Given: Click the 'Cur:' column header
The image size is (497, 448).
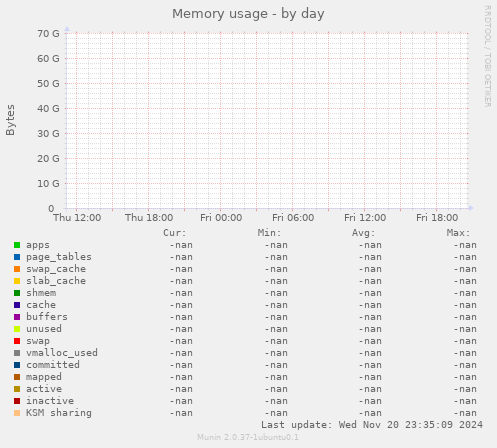Looking at the screenshot, I should point(175,233).
